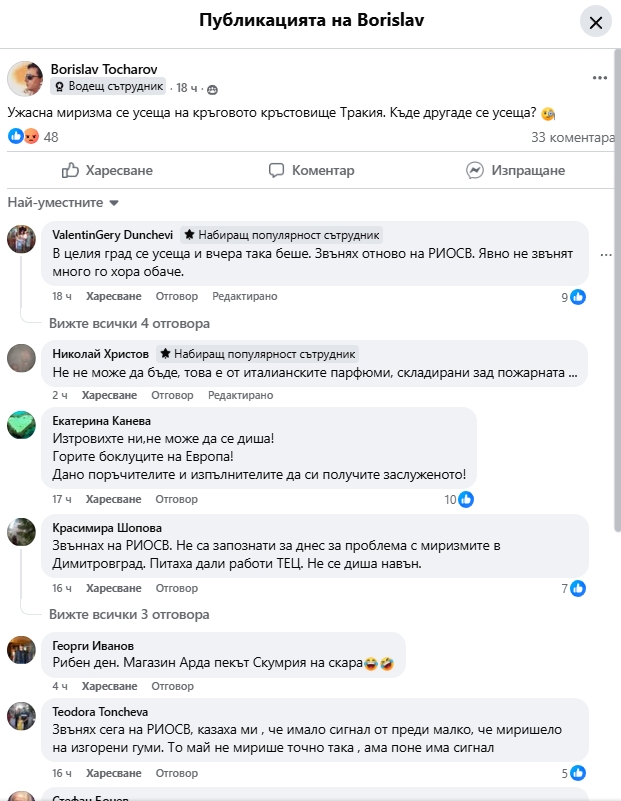
Task: Show edit history of Николай Христов's comment
Action: 240,395
